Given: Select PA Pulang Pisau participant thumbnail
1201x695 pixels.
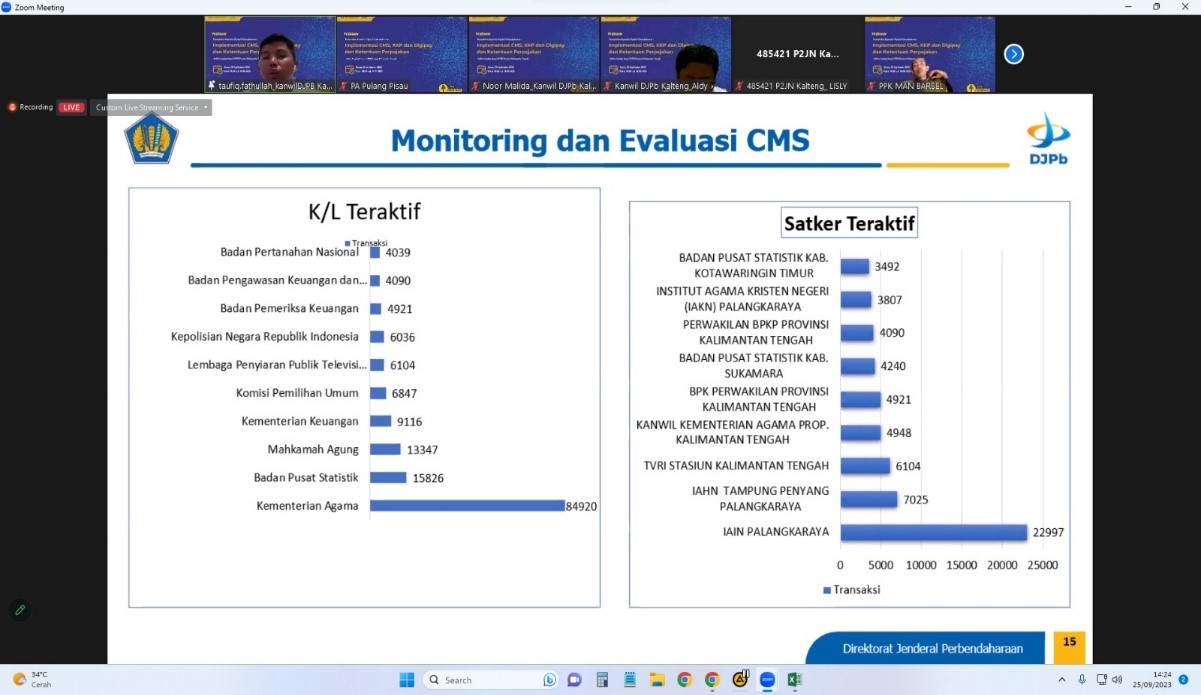Looking at the screenshot, I should point(401,54).
